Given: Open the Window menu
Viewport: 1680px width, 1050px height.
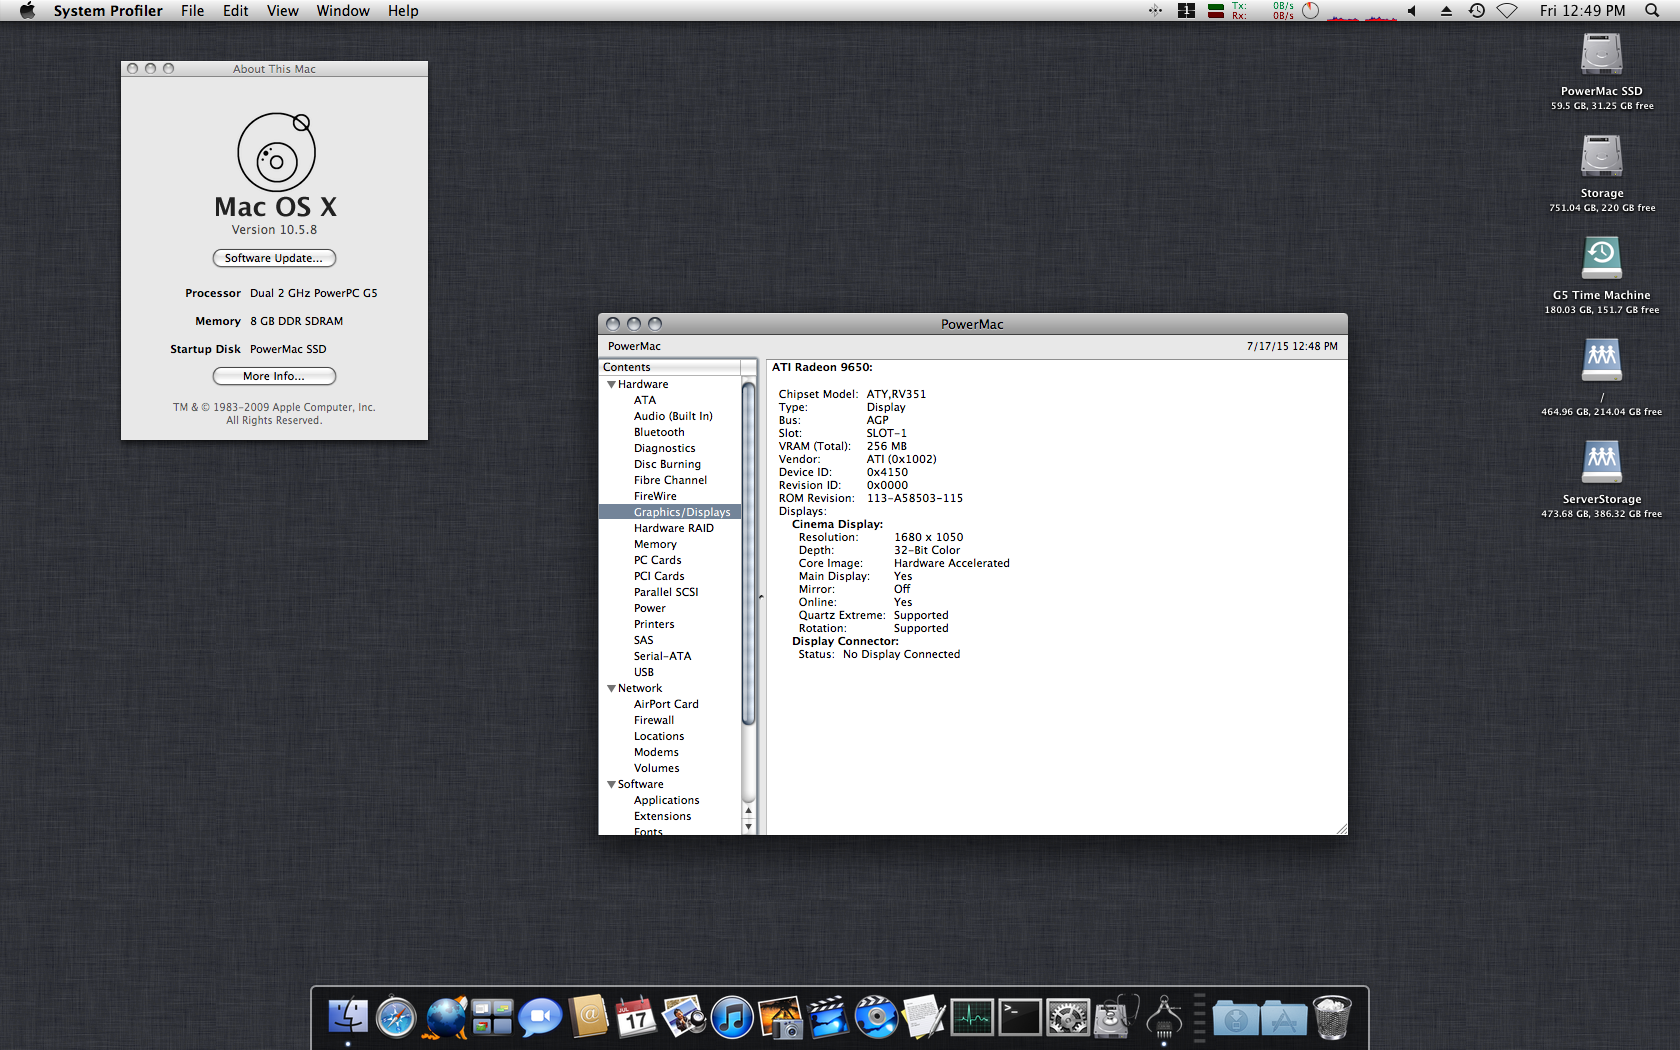Looking at the screenshot, I should [343, 11].
